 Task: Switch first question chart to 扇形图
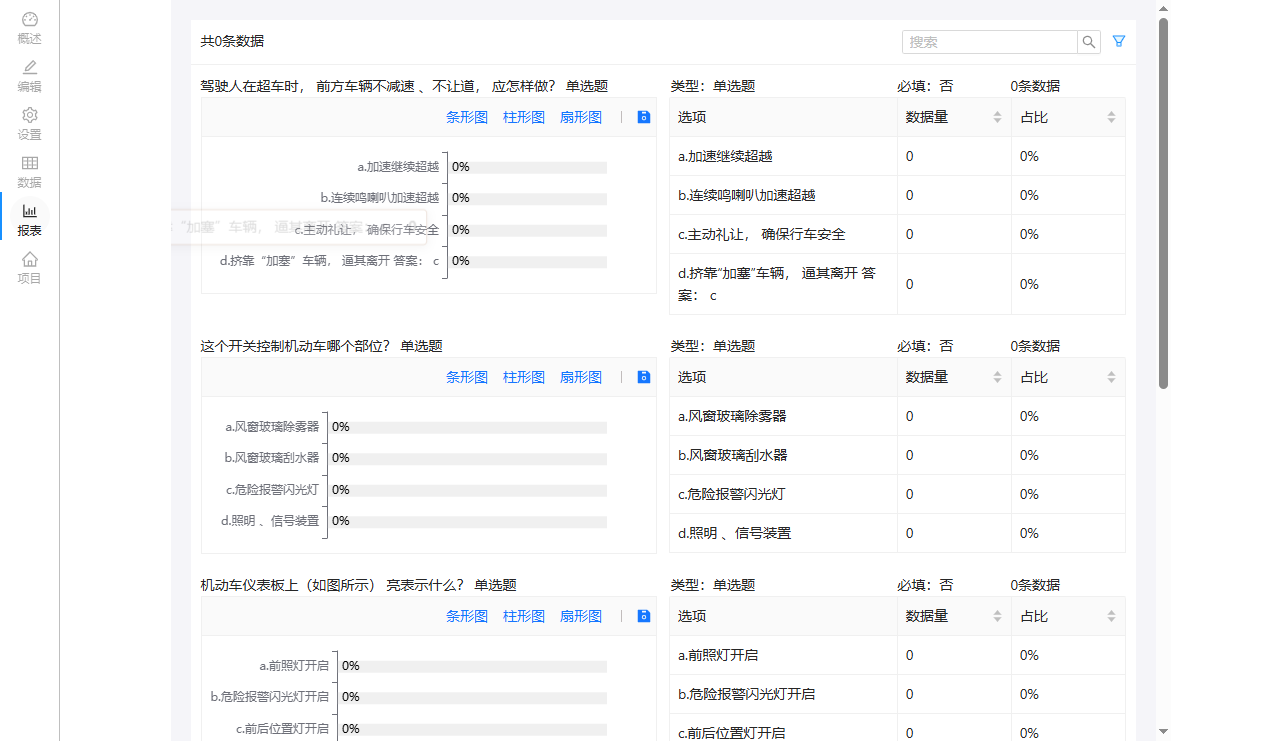(581, 117)
